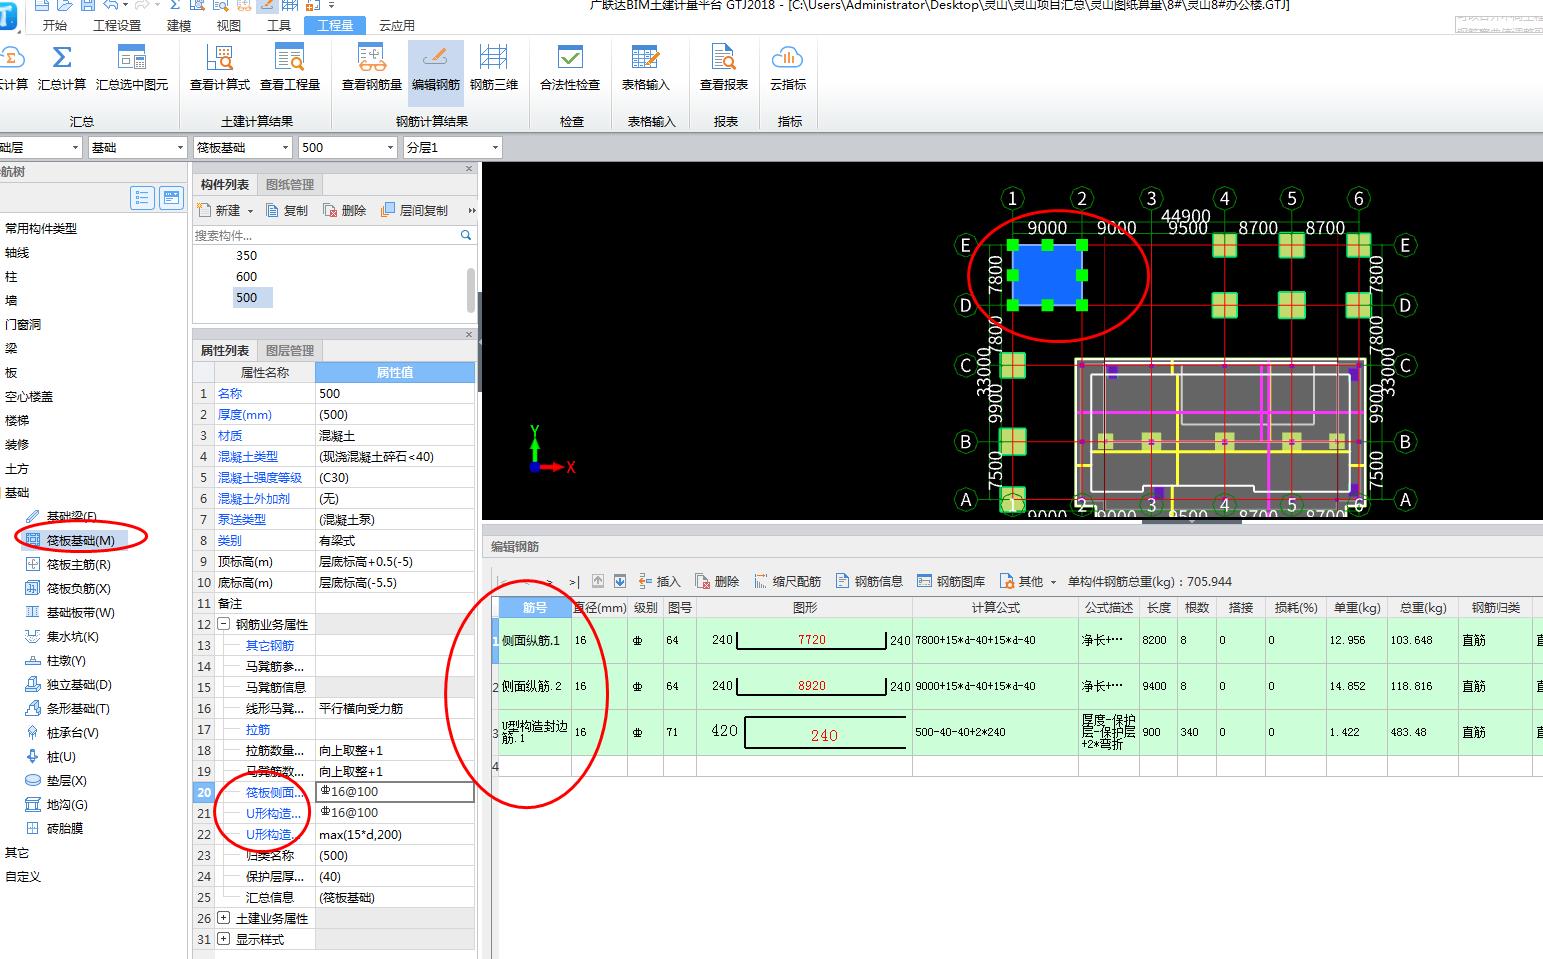Select 桩承台(V) in navigation tree
1543x959 pixels.
pyautogui.click(x=72, y=732)
